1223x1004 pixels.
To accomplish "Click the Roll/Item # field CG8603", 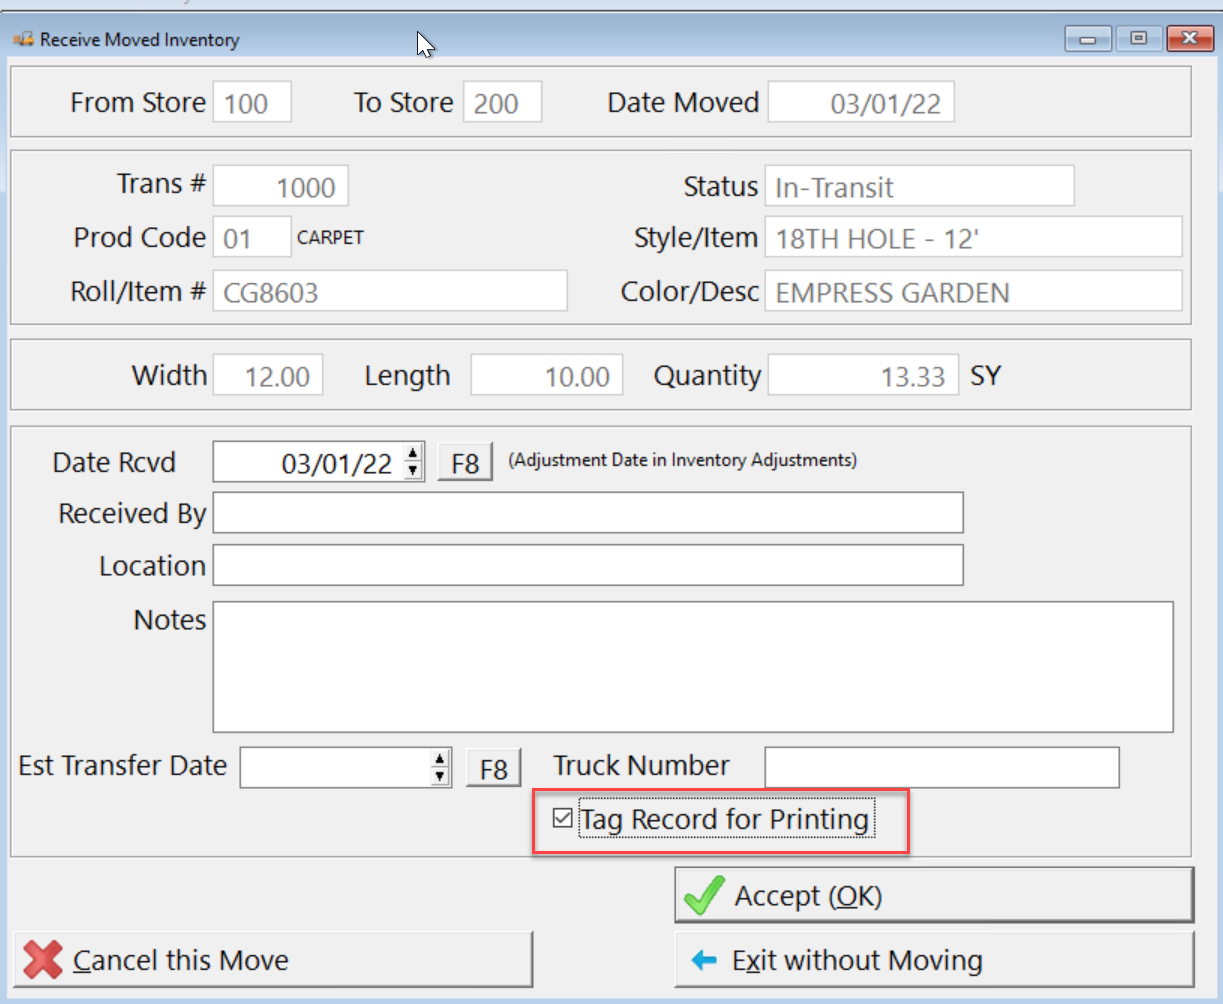I will pyautogui.click(x=390, y=291).
